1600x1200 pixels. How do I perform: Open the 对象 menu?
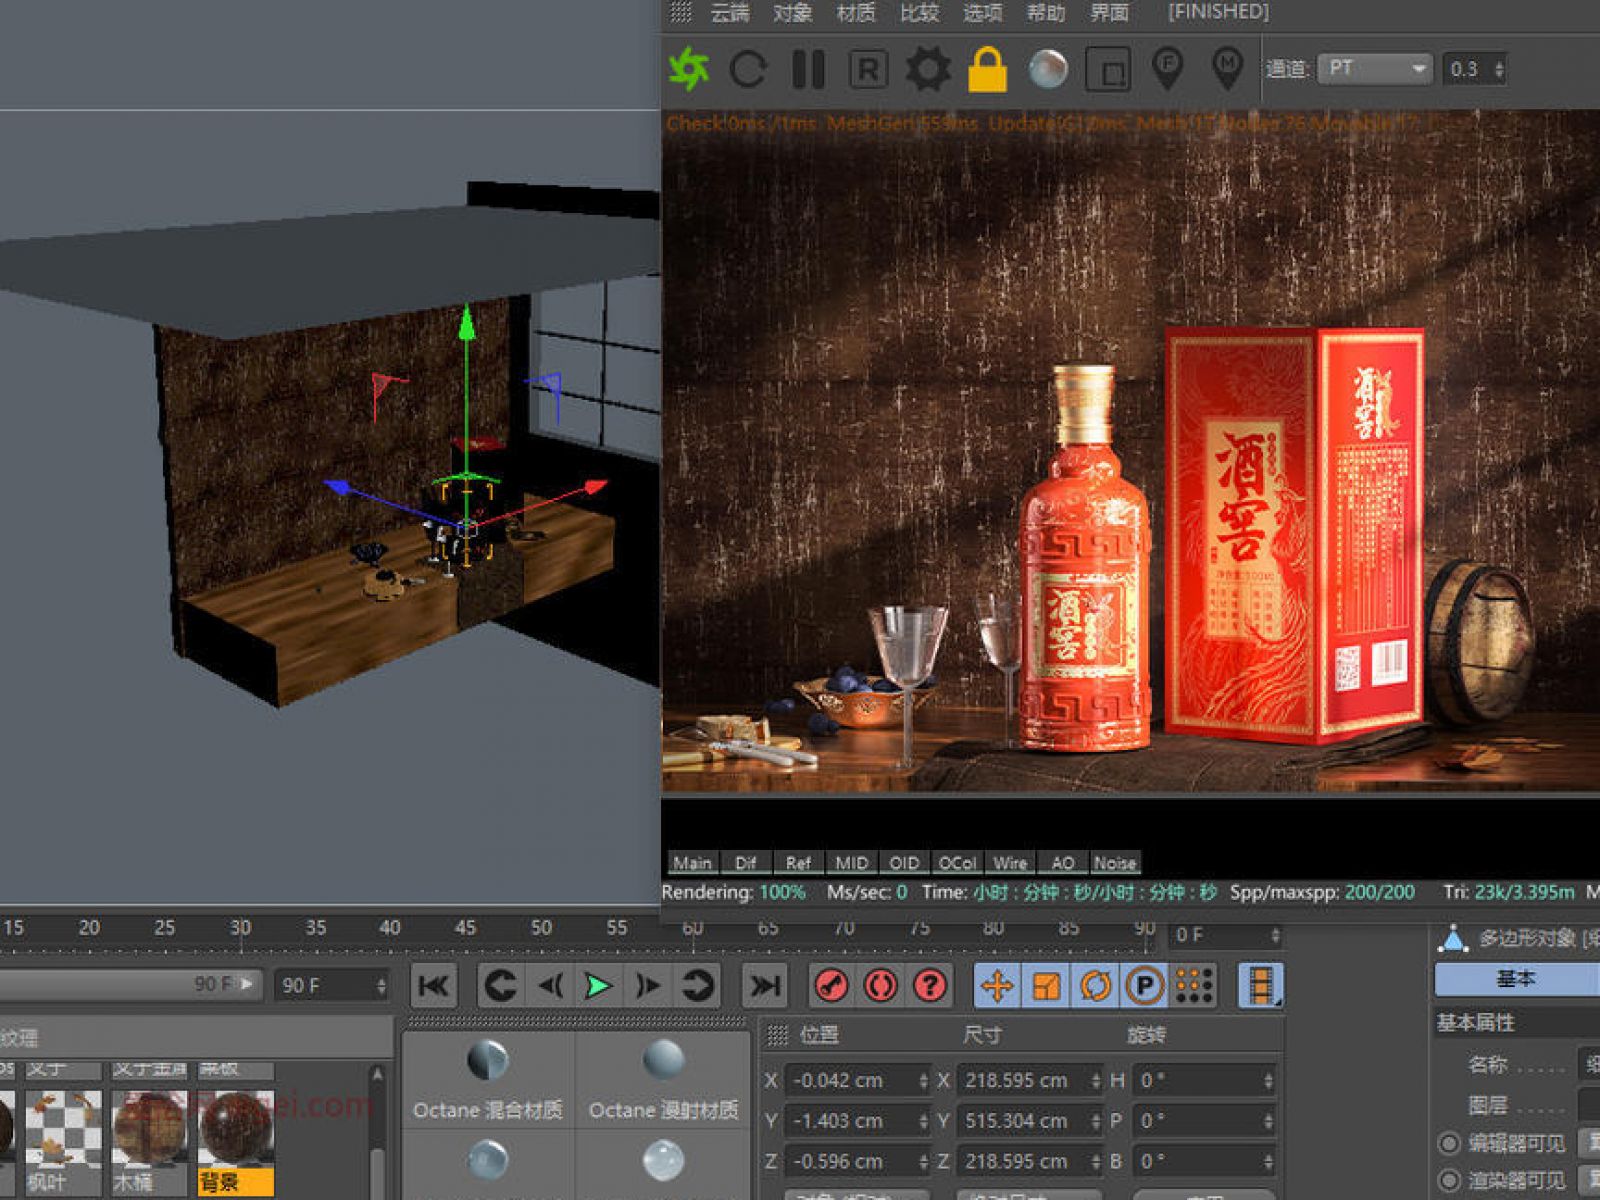[792, 12]
